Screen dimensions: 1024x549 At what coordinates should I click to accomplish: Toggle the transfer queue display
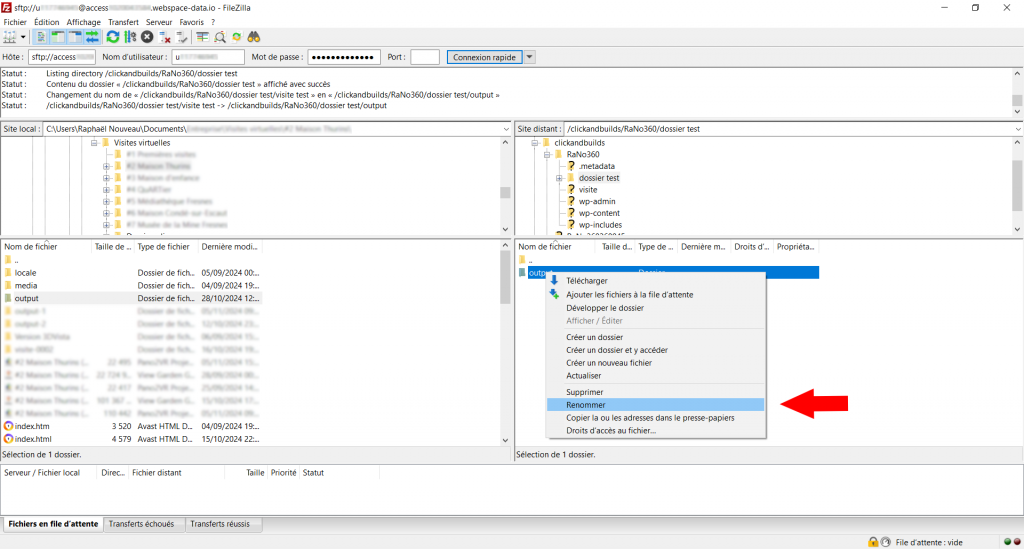[93, 37]
